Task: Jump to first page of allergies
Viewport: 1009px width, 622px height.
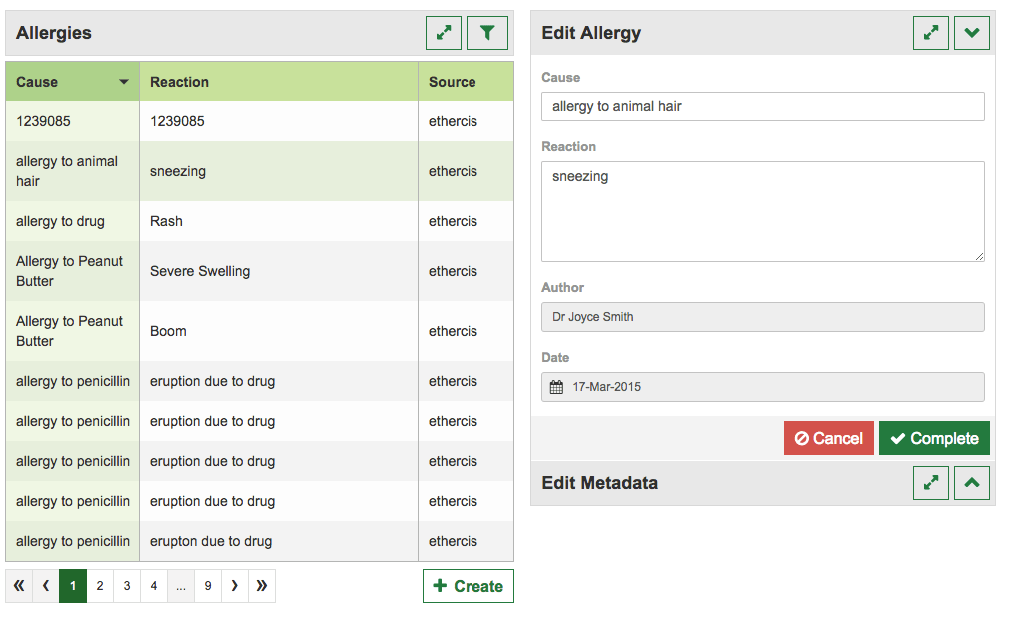Action: point(19,586)
